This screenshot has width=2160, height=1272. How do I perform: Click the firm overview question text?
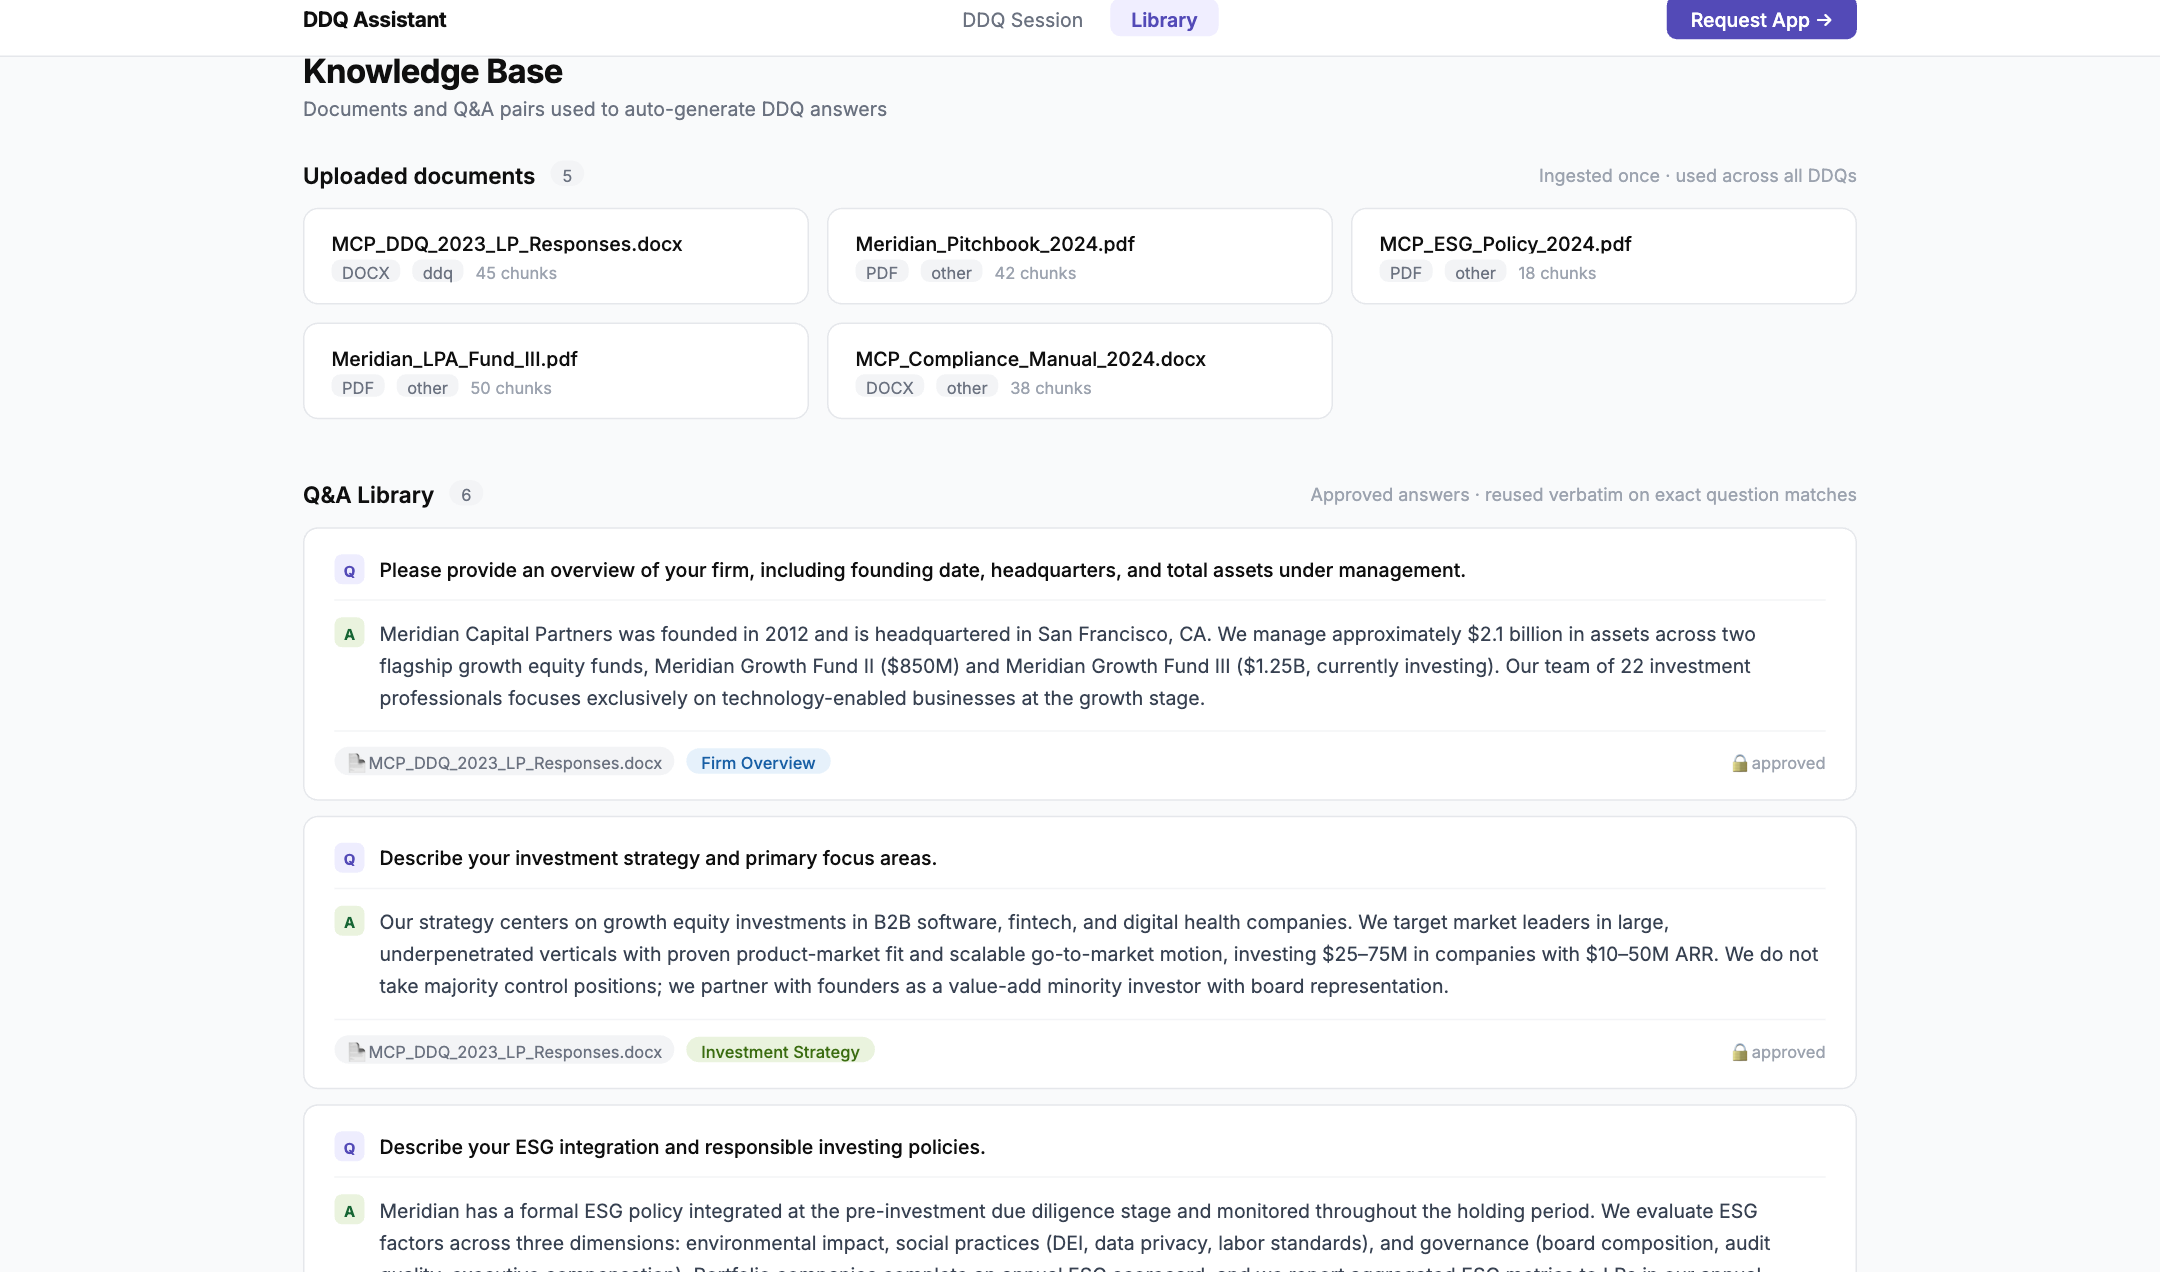click(x=922, y=571)
